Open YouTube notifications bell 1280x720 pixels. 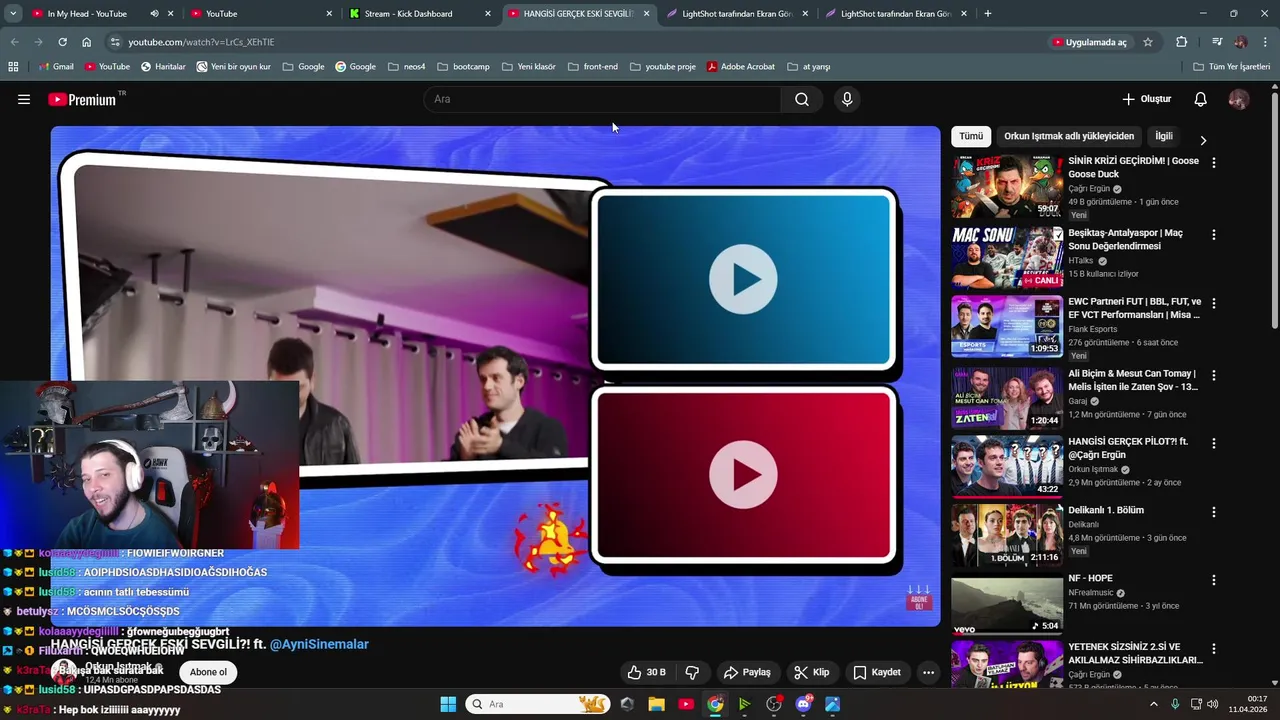(1201, 99)
